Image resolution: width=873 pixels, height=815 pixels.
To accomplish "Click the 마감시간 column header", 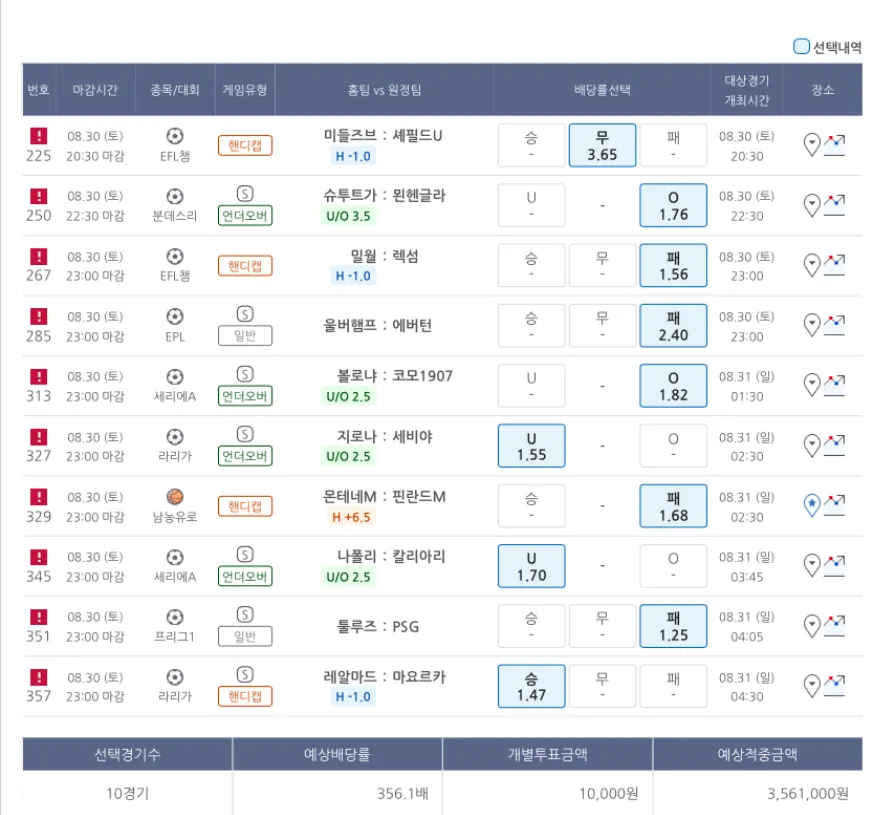I will 95,90.
